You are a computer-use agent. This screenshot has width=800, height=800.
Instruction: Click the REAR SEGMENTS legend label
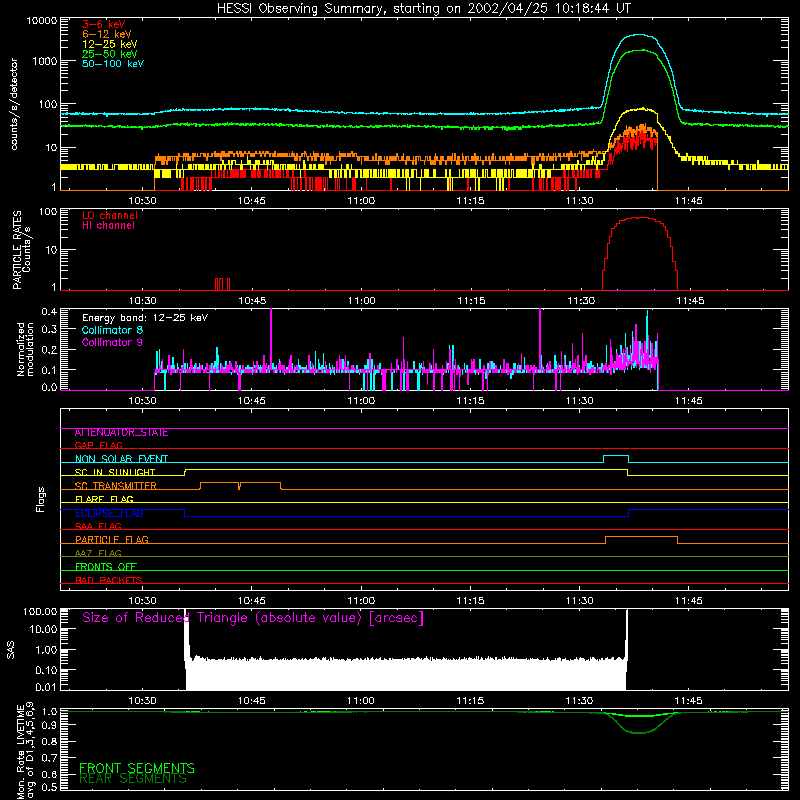tap(133, 779)
